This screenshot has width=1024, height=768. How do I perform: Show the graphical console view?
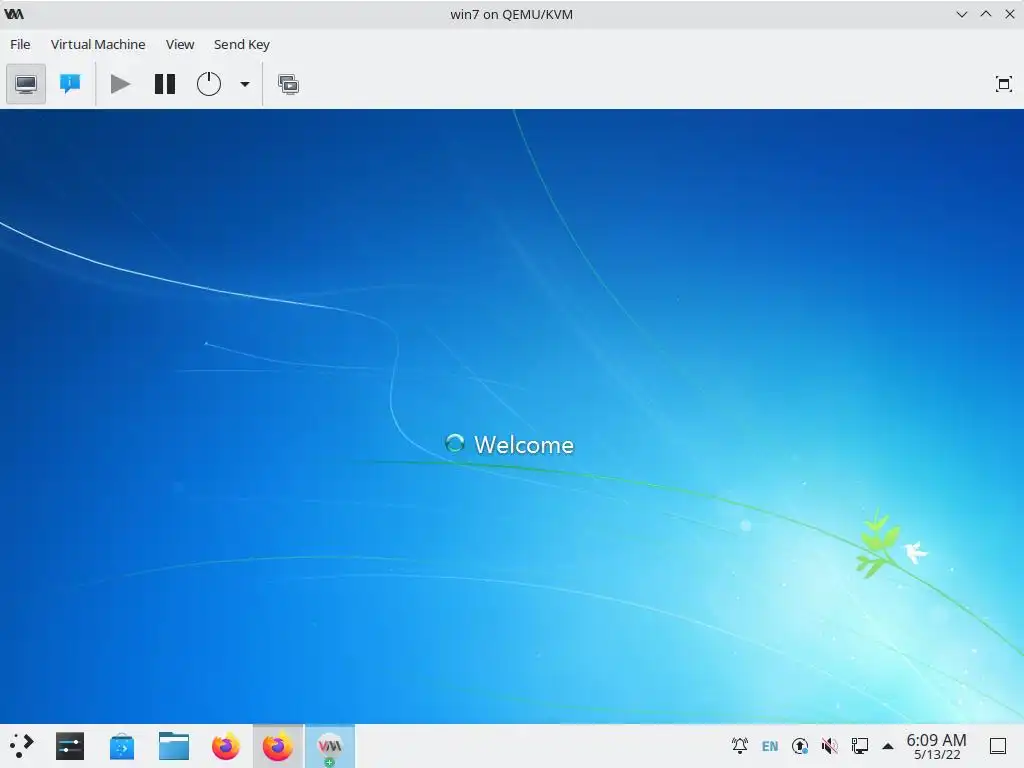pyautogui.click(x=26, y=84)
